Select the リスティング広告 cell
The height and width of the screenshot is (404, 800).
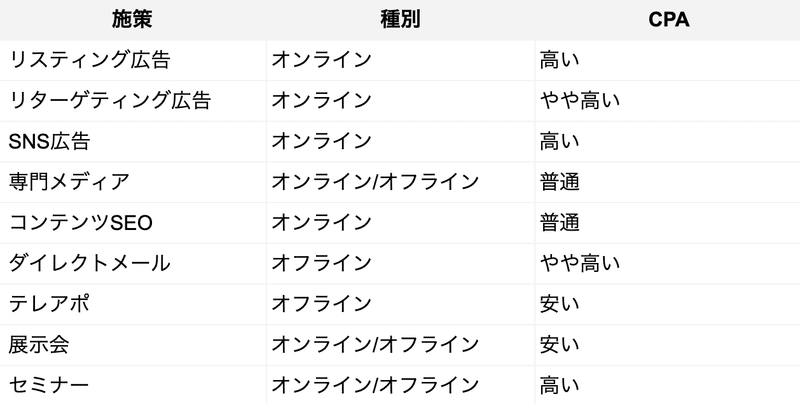tap(133, 60)
